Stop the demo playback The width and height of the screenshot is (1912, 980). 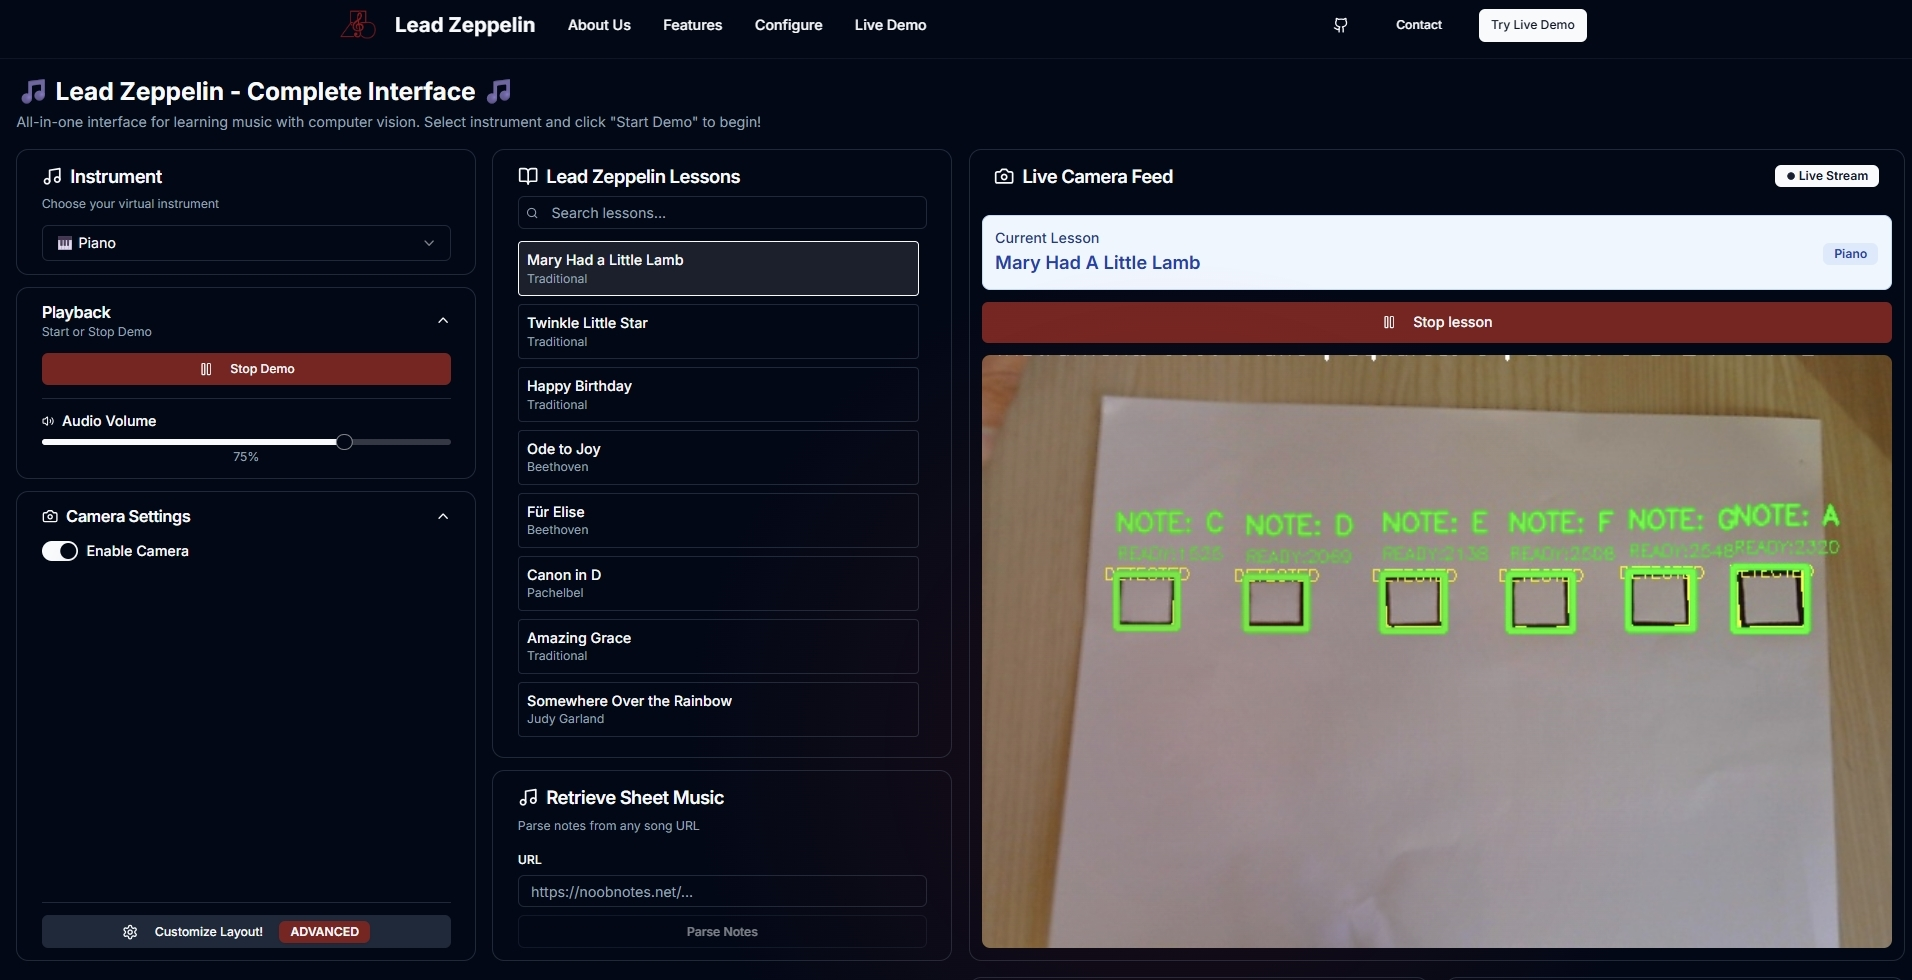(246, 369)
